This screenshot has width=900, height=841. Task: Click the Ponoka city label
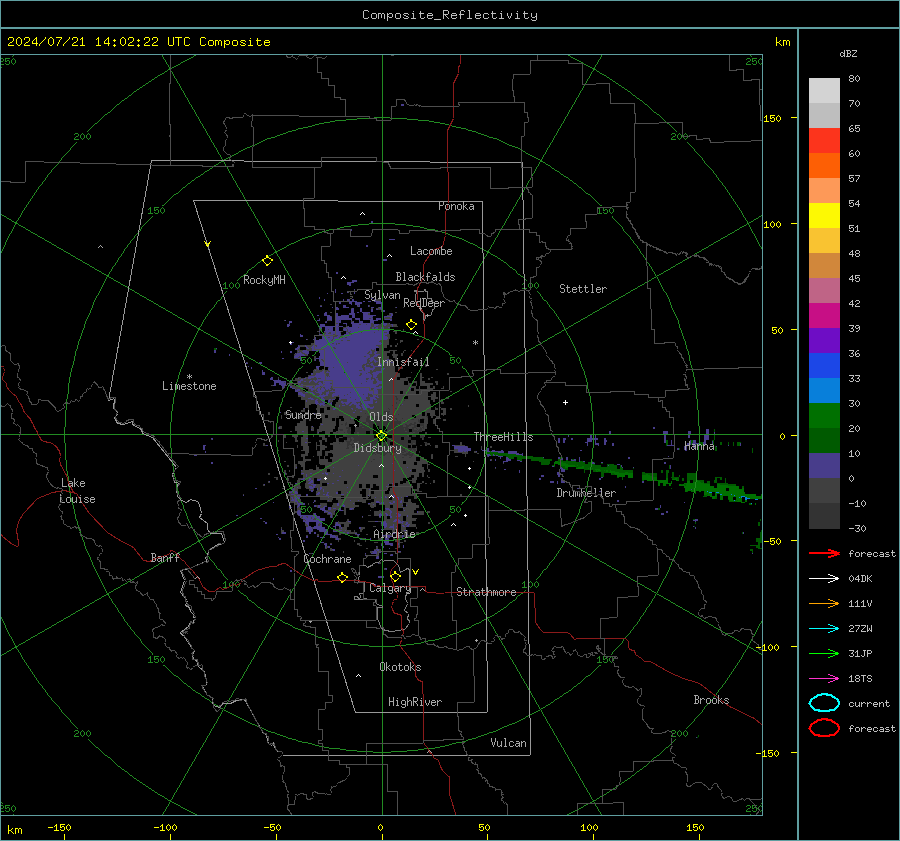click(456, 206)
